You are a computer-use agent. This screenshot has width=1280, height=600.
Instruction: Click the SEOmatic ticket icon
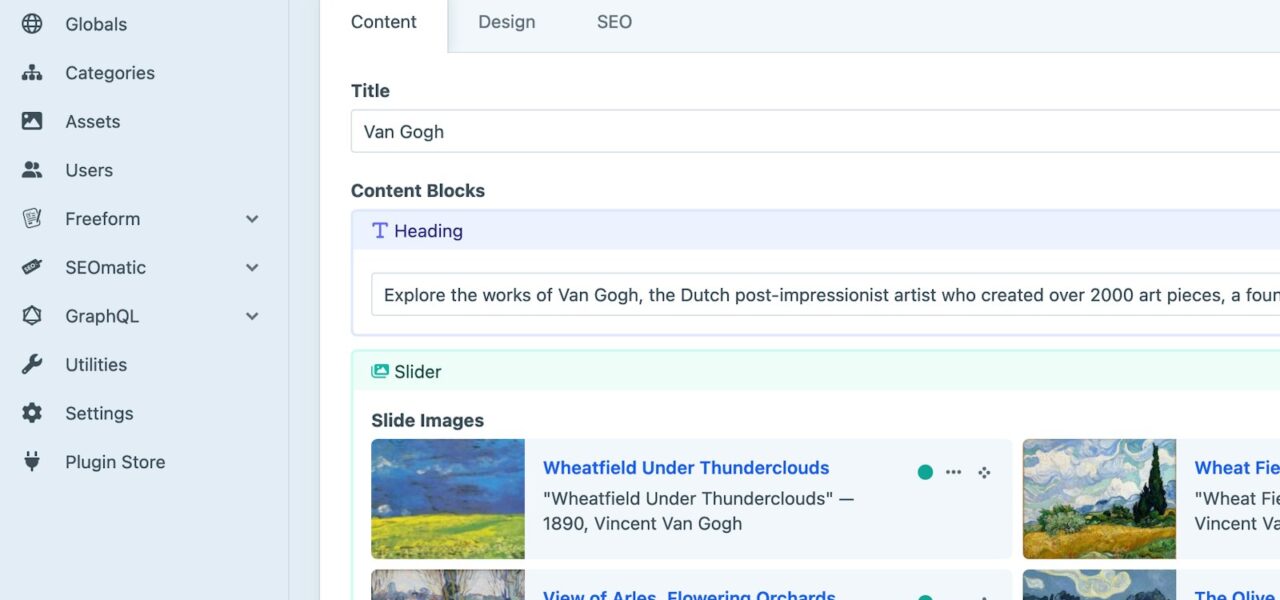pyautogui.click(x=32, y=267)
